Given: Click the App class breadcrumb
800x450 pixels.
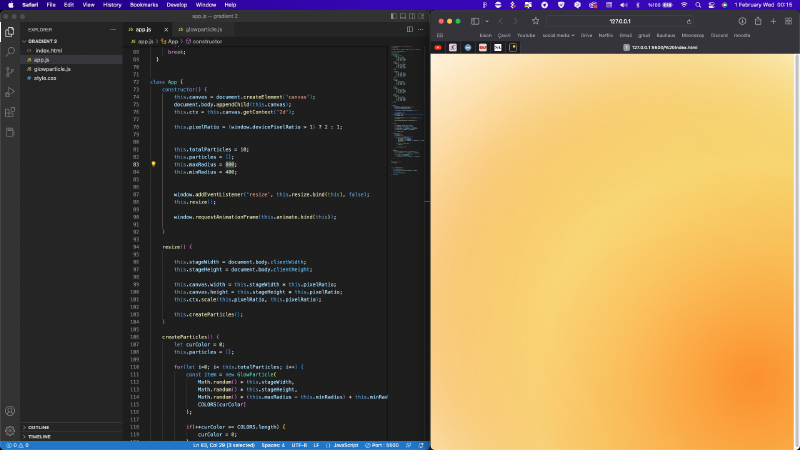Looking at the screenshot, I should coord(170,41).
